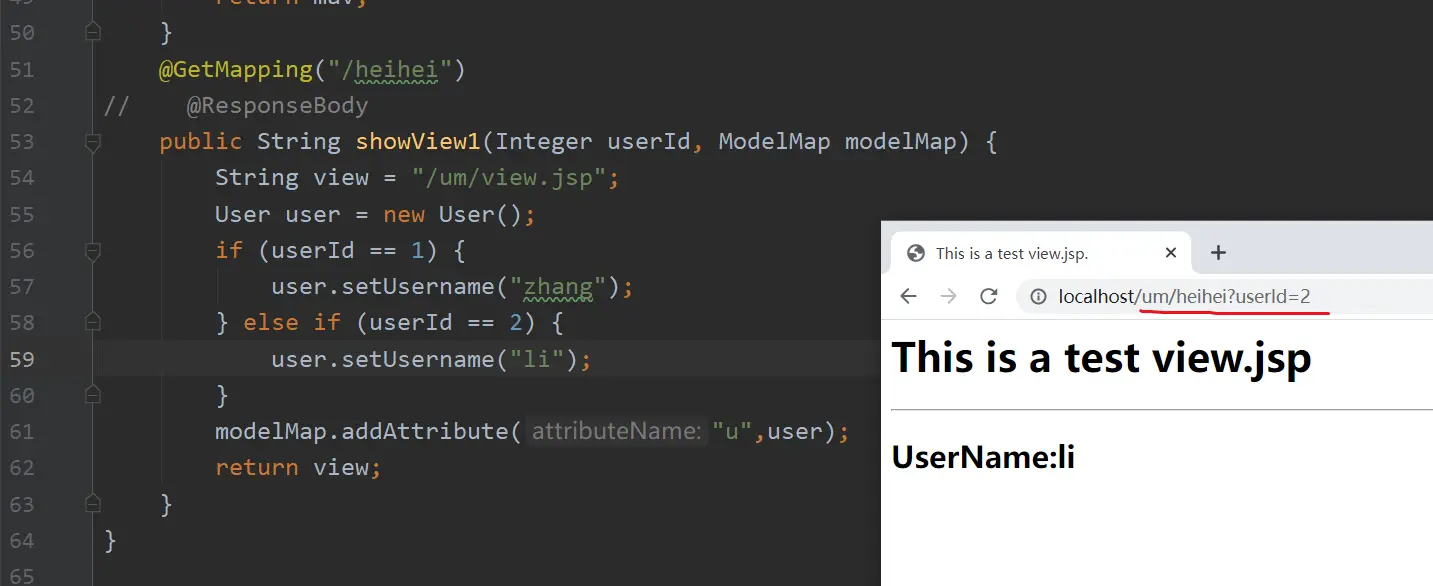Click the attributeName parameter hint

coord(616,431)
